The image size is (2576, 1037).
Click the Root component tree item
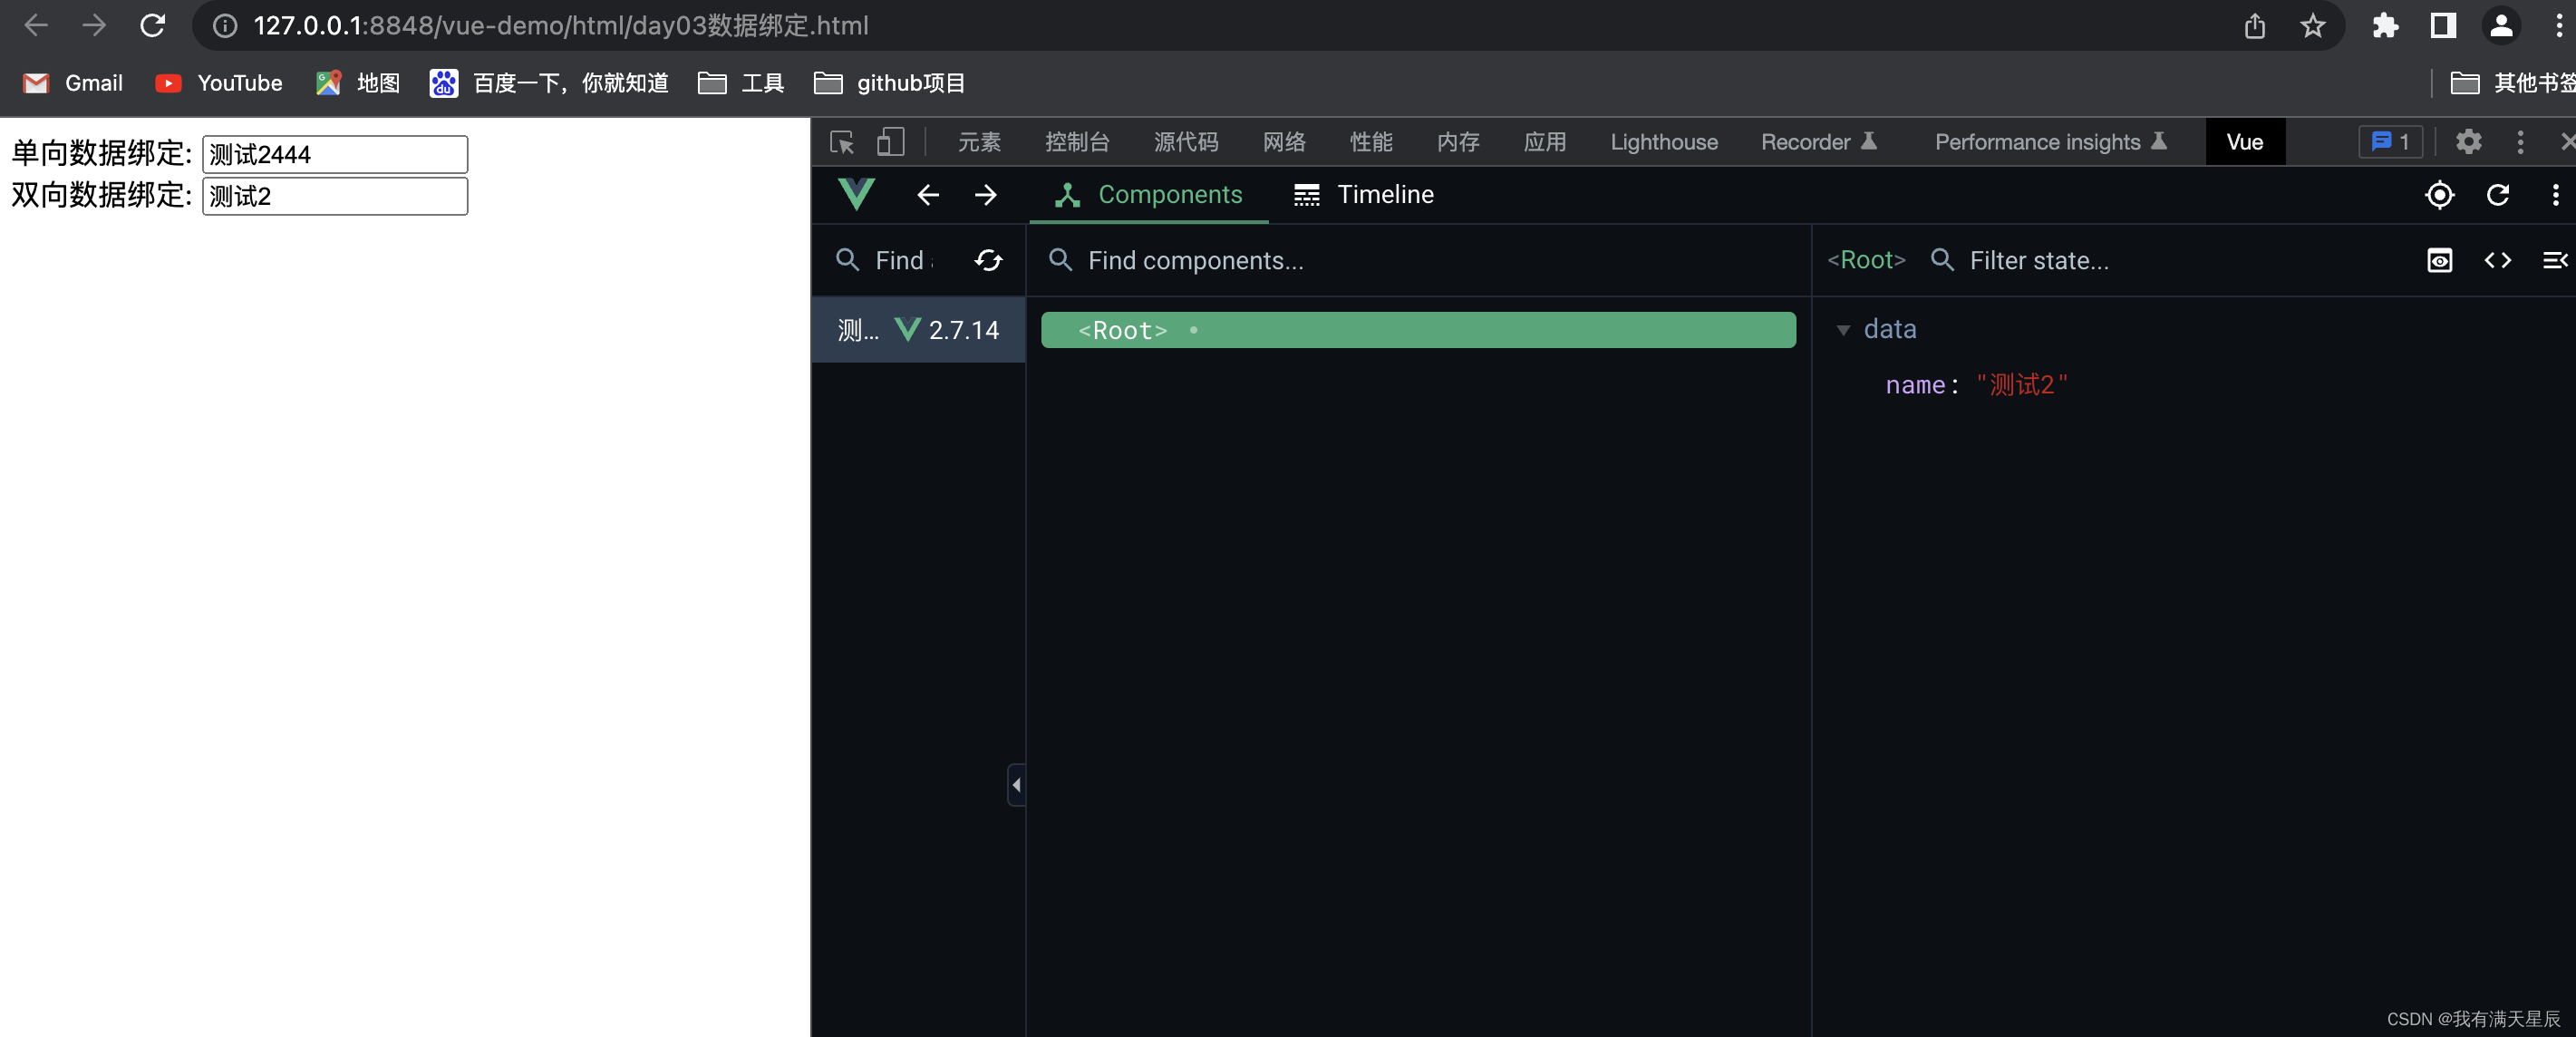pyautogui.click(x=1418, y=329)
